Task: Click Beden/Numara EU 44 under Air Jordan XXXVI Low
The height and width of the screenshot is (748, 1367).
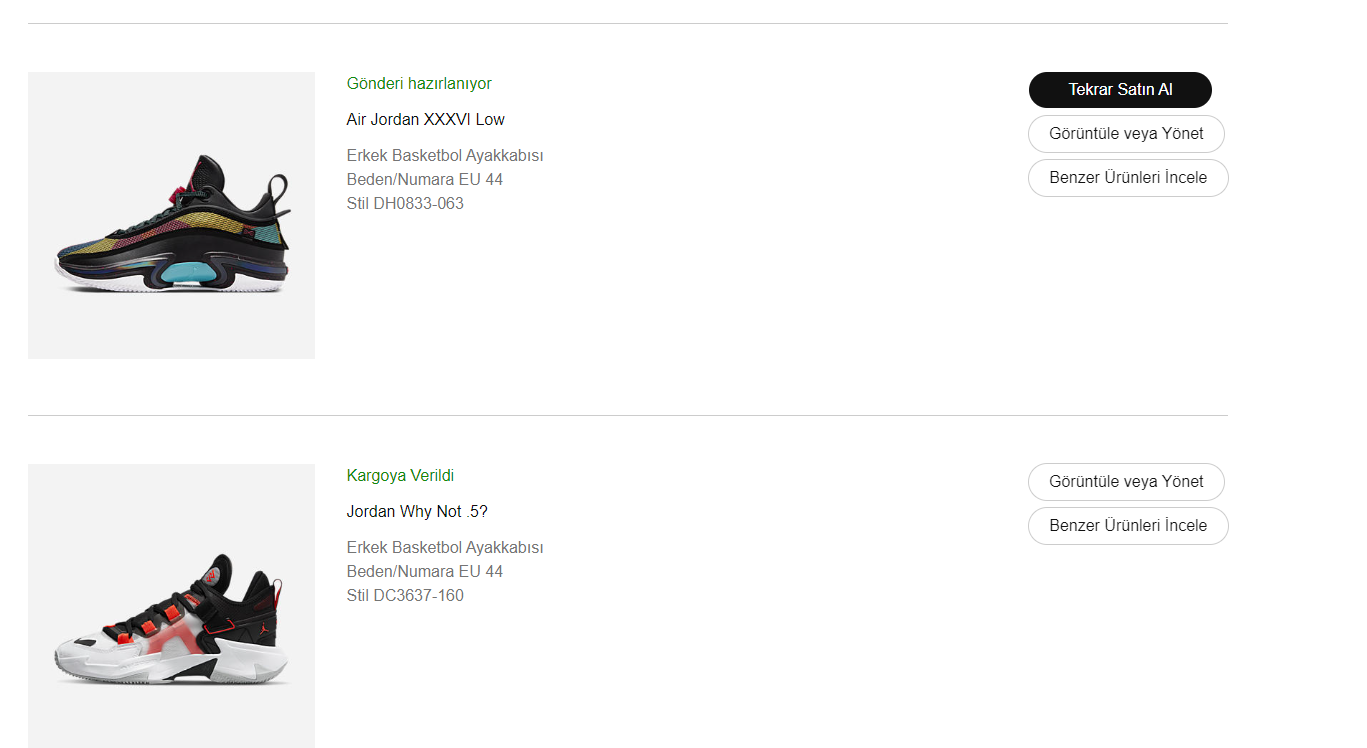Action: [x=425, y=180]
